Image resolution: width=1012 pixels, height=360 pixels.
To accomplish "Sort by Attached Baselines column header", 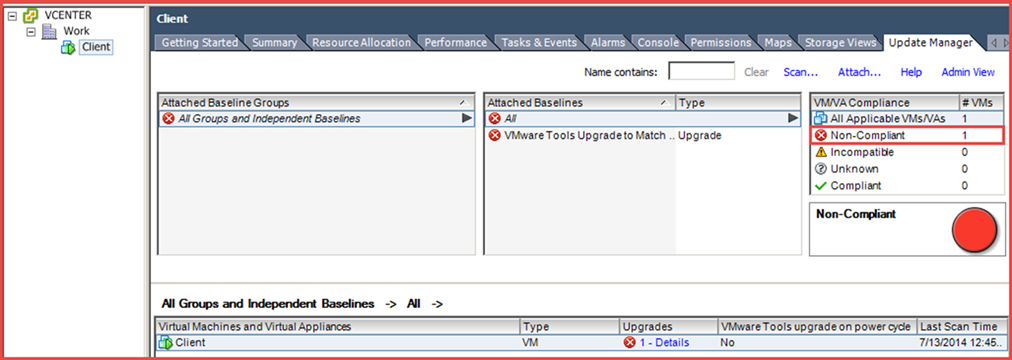I will (x=580, y=103).
